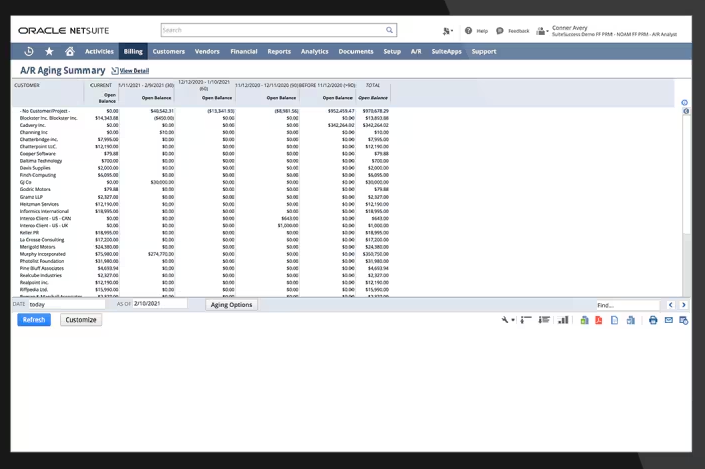Viewport: 705px width, 469px height.
Task: Click the Refresh button
Action: 34,320
